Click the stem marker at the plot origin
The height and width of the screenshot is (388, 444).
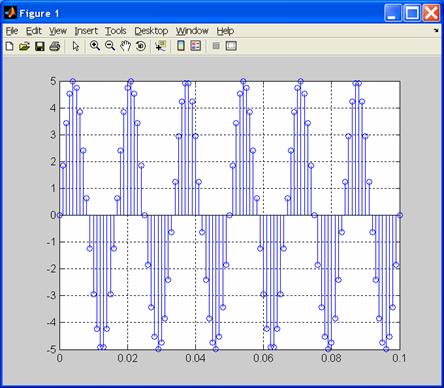coord(60,215)
